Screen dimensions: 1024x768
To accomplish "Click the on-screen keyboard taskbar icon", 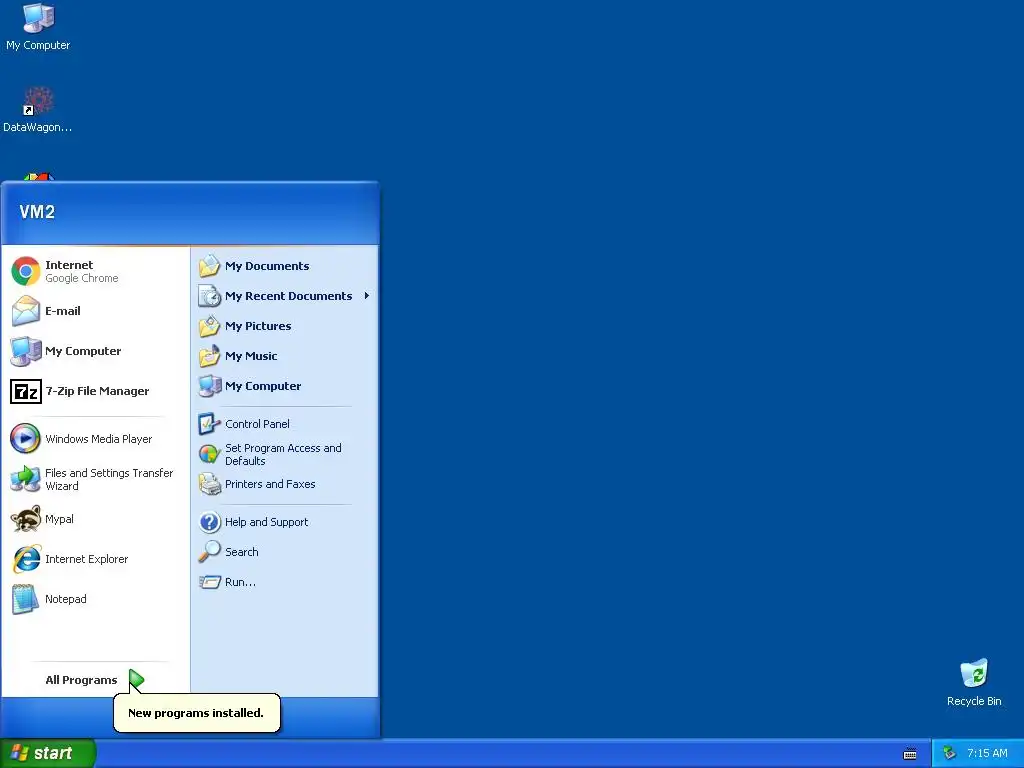I will pos(910,754).
